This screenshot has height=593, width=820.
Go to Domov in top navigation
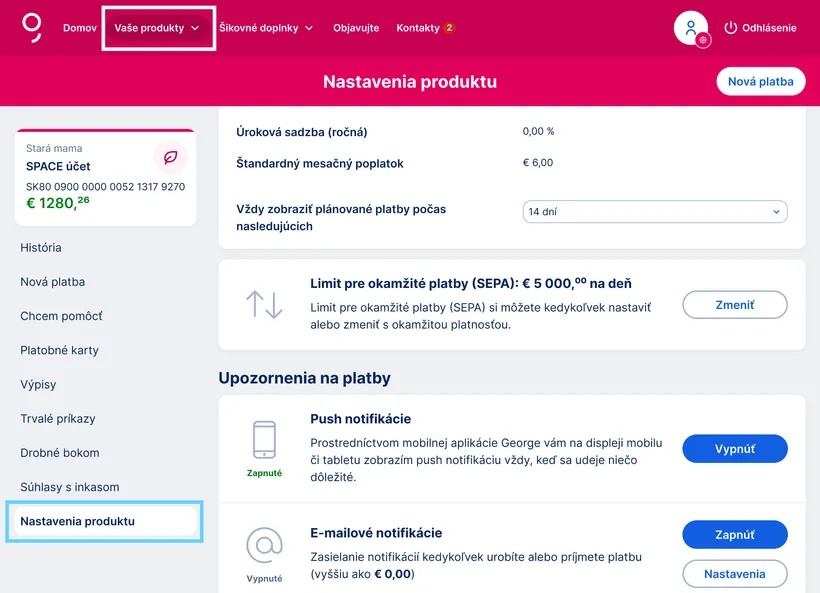[x=80, y=28]
